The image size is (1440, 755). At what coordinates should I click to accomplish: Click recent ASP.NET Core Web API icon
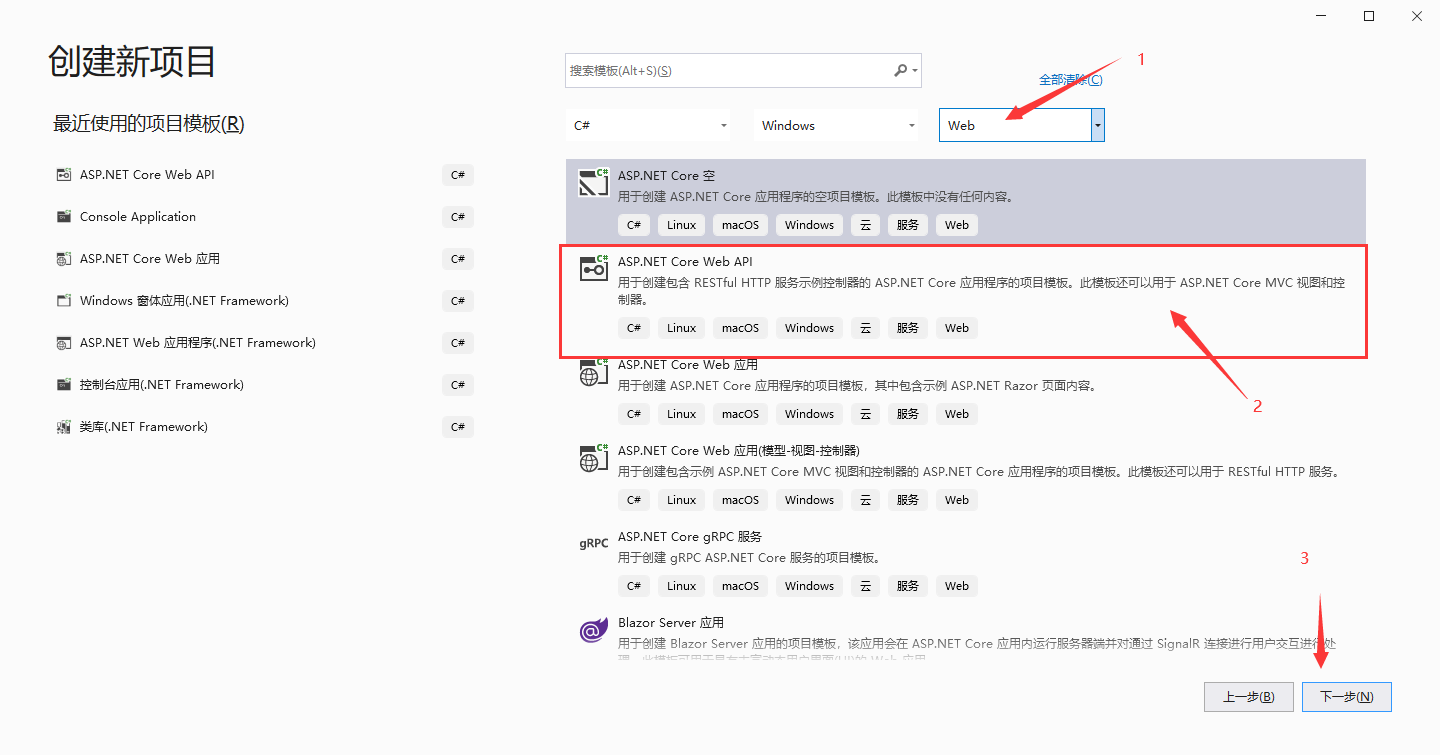(64, 175)
